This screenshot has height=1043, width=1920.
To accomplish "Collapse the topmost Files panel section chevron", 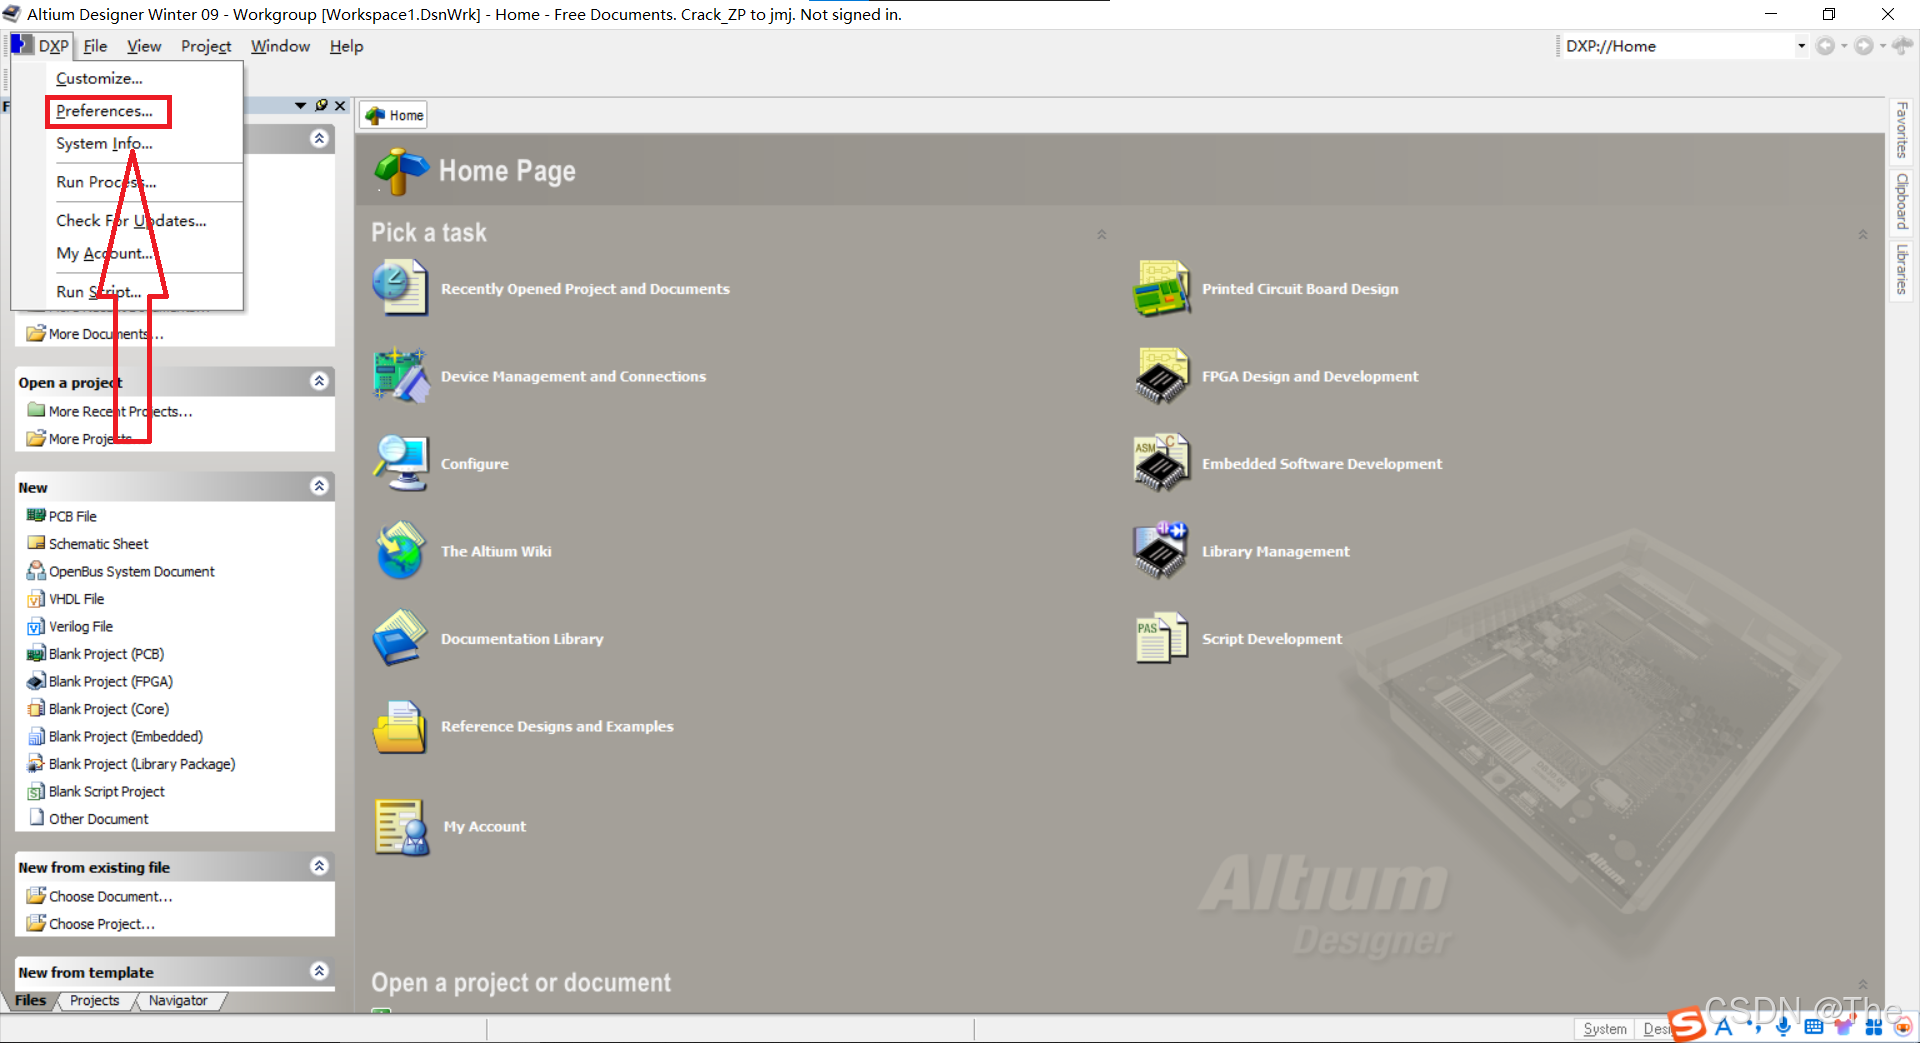I will click(x=319, y=138).
